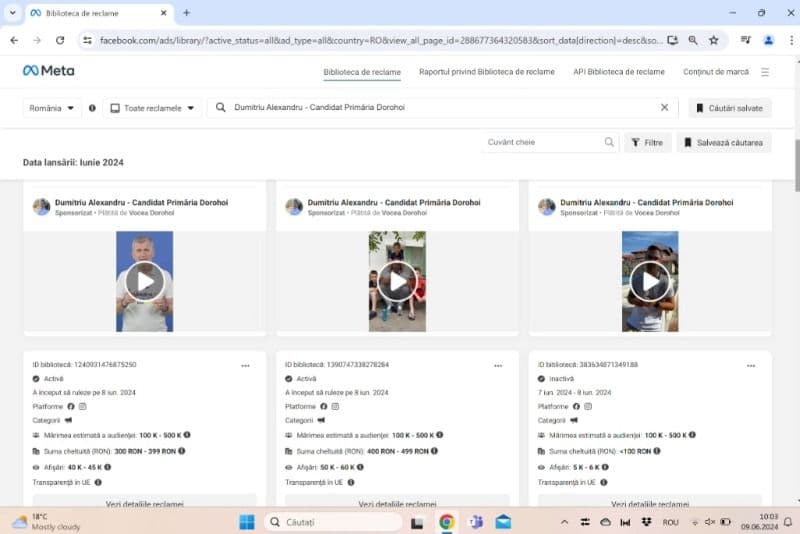
Task: Open the three-dots menu for ad 1390747338278284
Action: pos(498,366)
